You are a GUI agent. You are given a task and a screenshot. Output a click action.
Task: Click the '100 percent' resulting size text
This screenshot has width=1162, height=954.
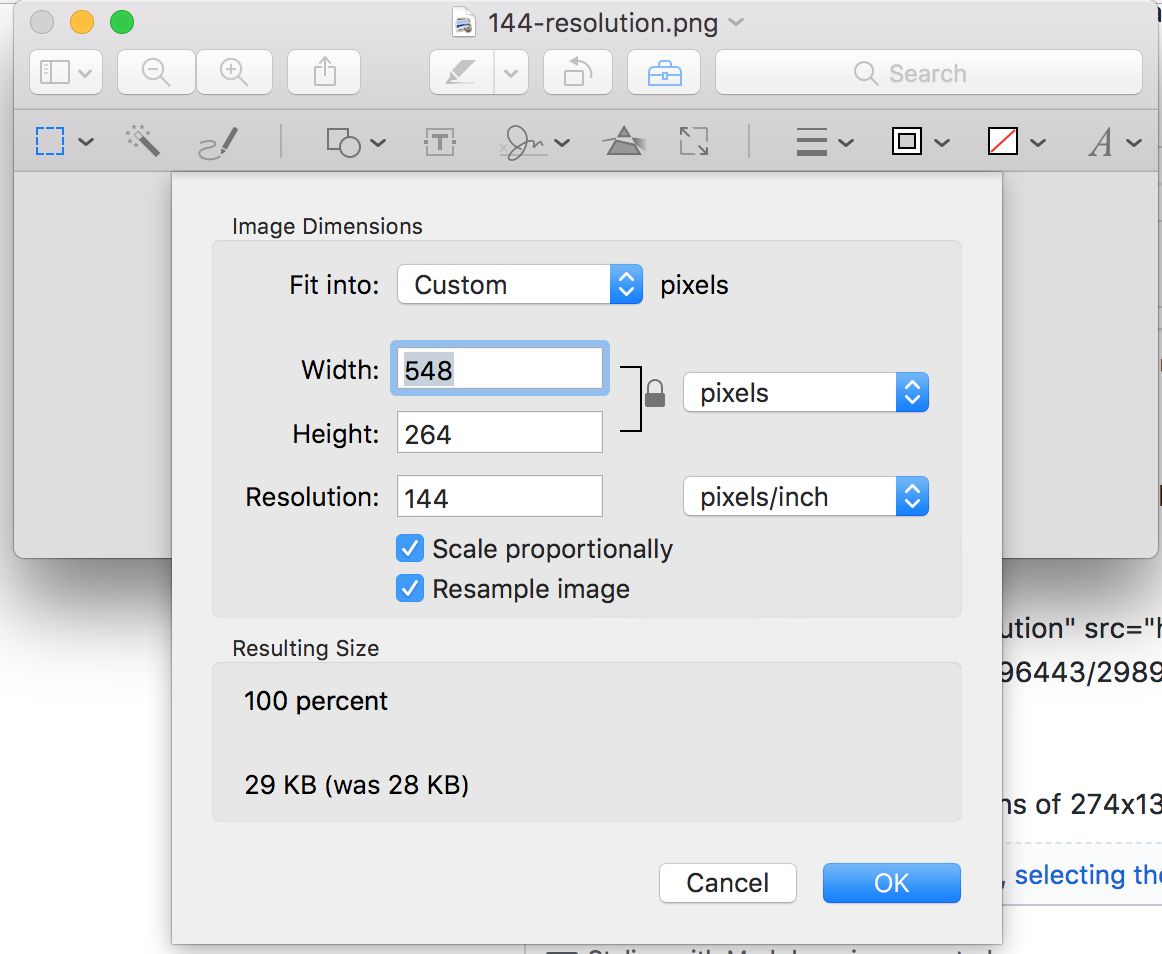316,700
